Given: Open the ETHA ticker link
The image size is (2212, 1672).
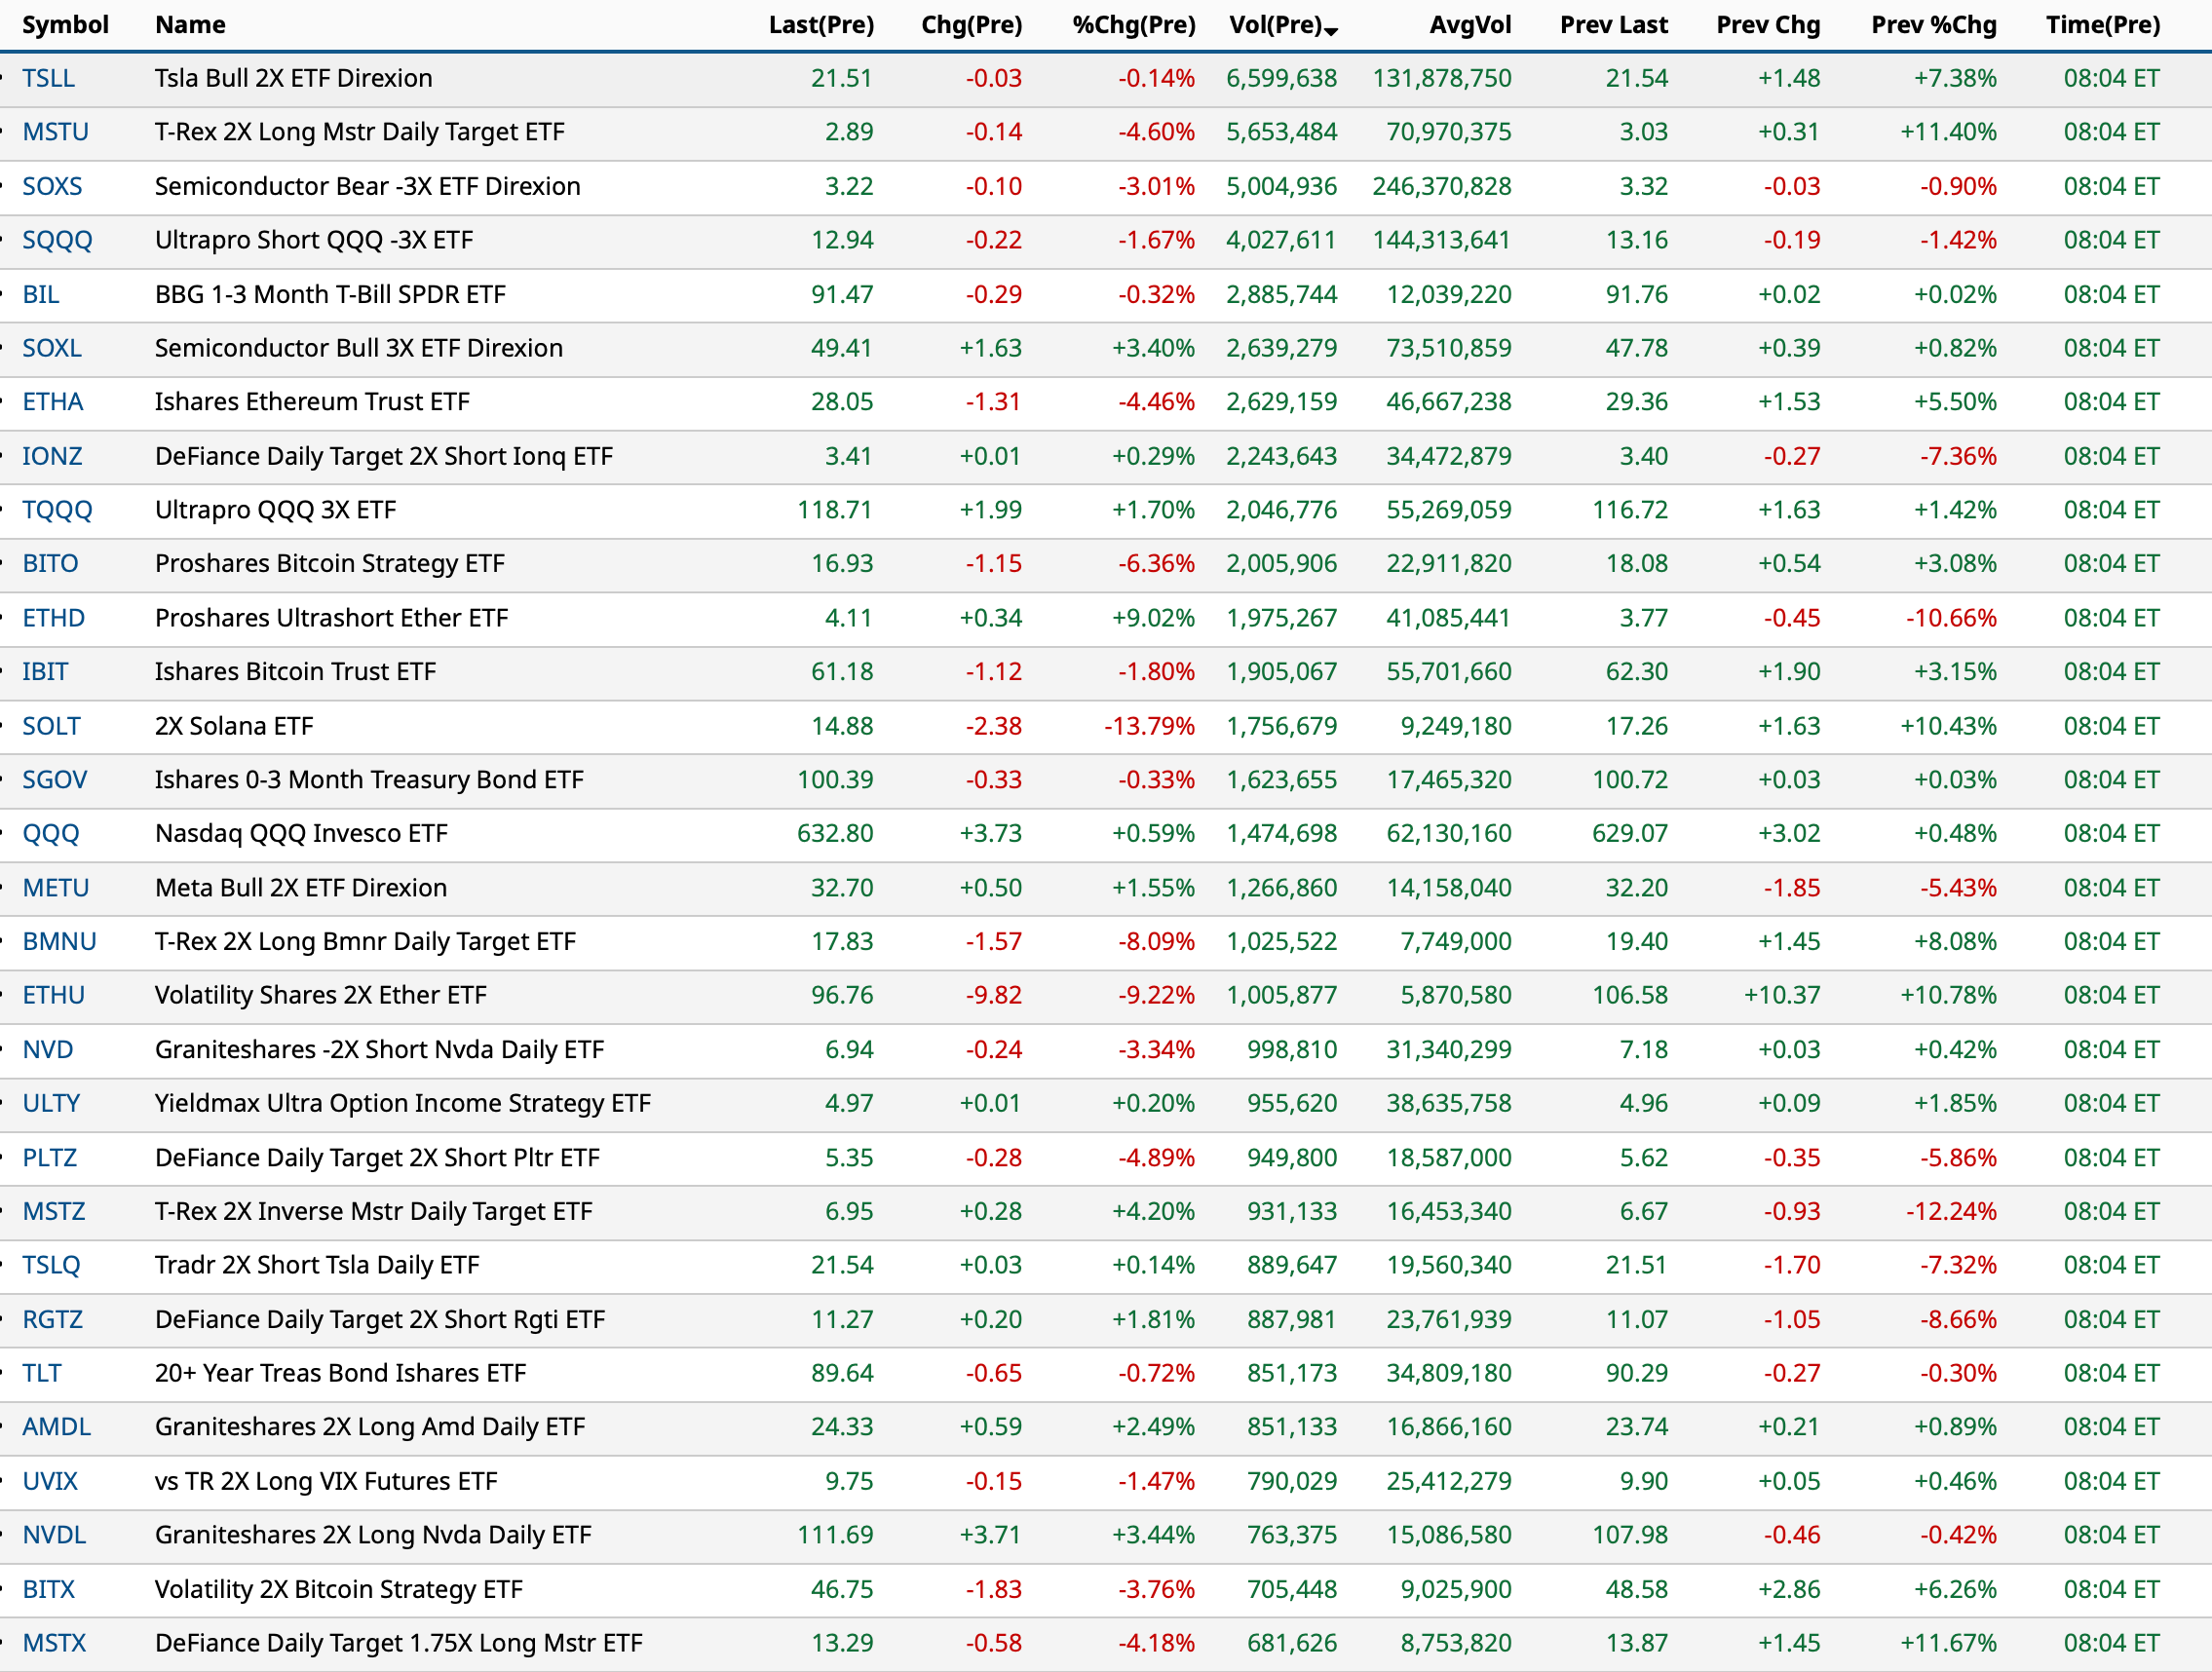Looking at the screenshot, I should (x=52, y=402).
